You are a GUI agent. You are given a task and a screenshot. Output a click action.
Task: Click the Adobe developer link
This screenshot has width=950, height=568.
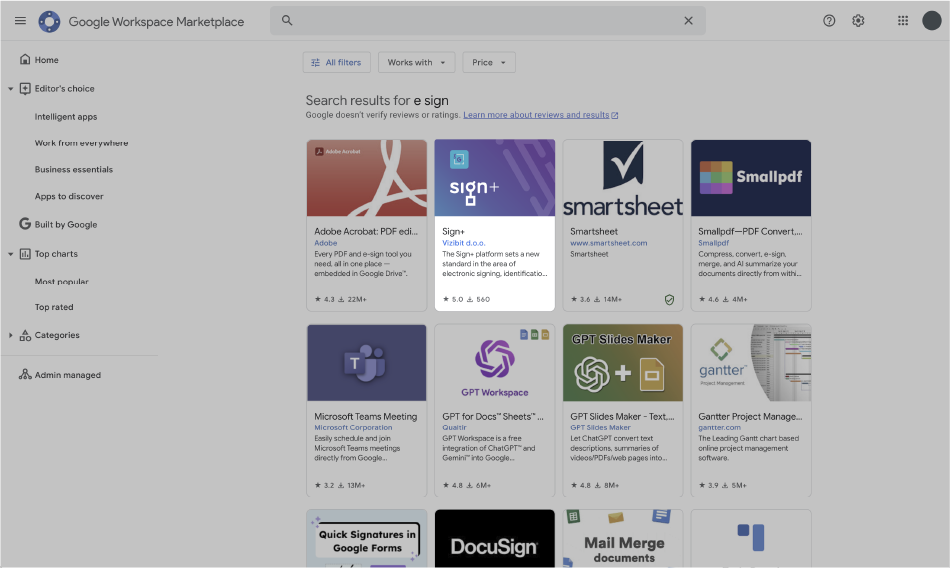click(325, 243)
